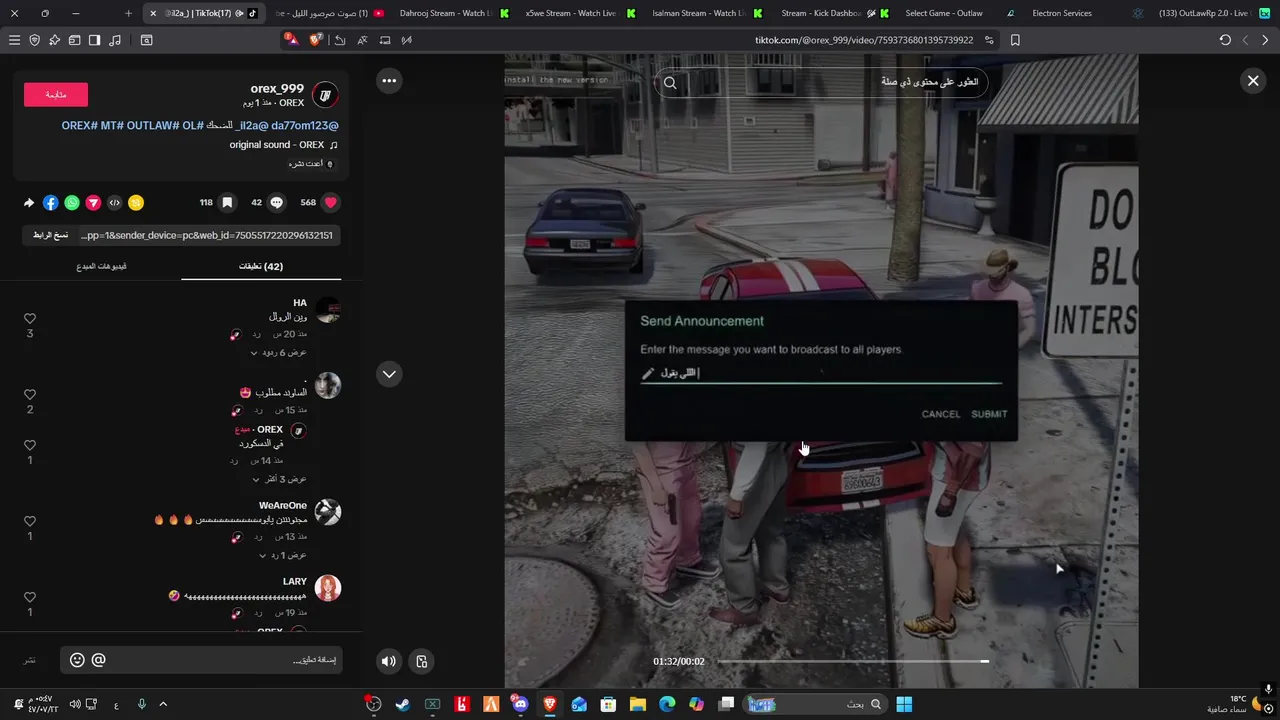Open File Explorer from the taskbar

[x=637, y=704]
